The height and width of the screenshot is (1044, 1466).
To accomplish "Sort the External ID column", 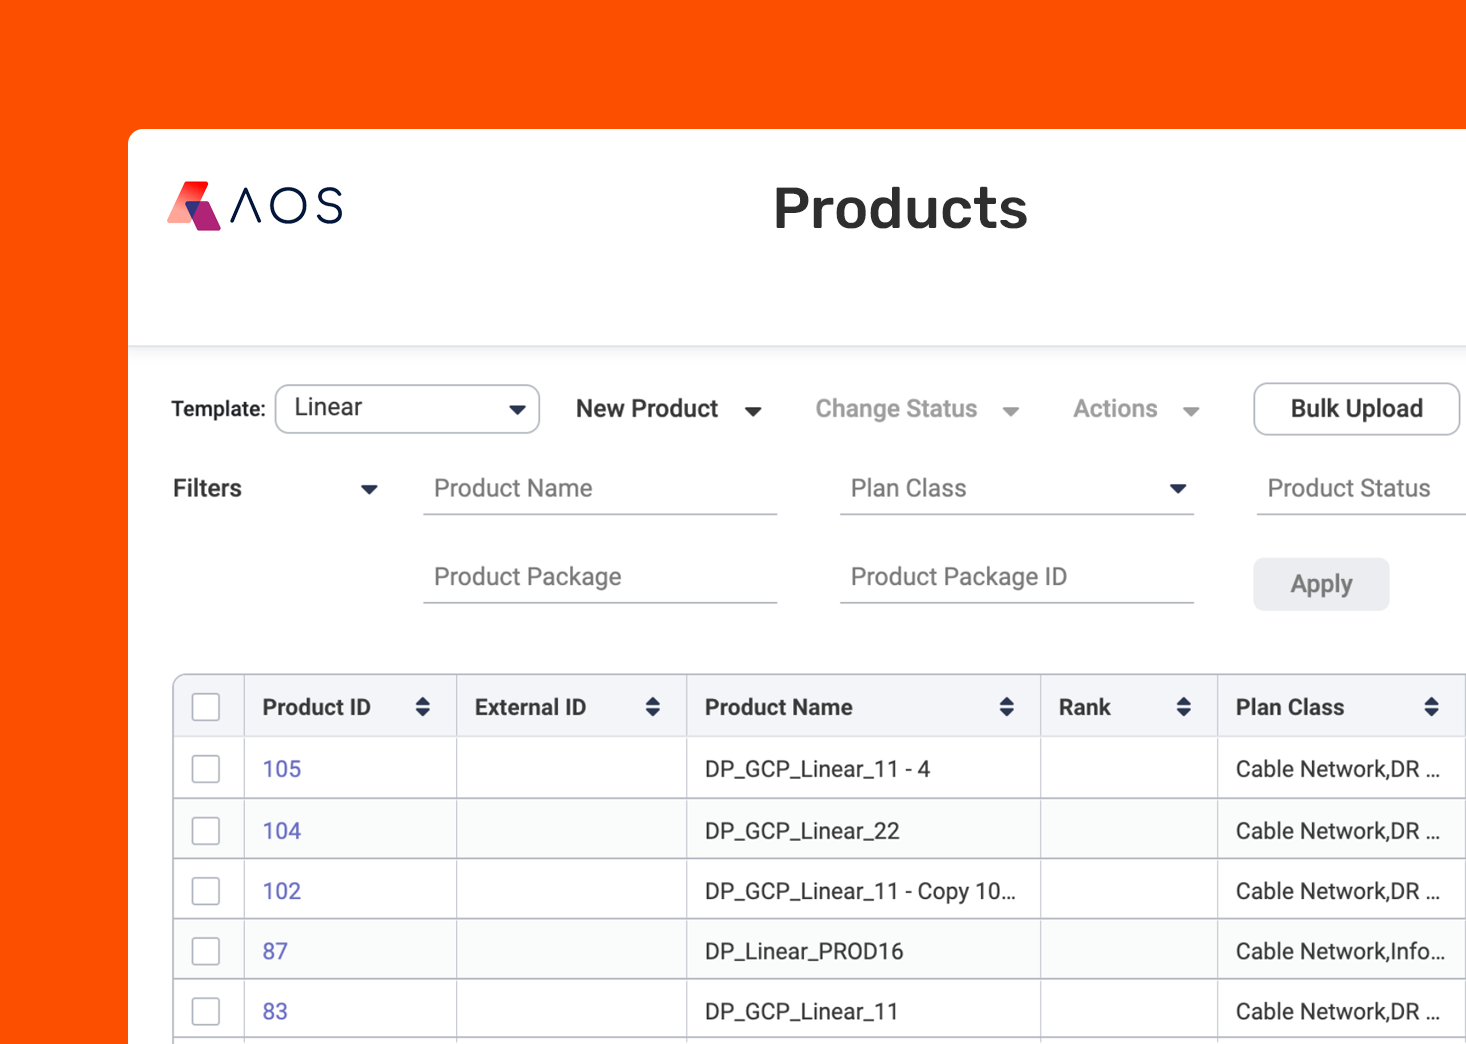I will point(652,706).
